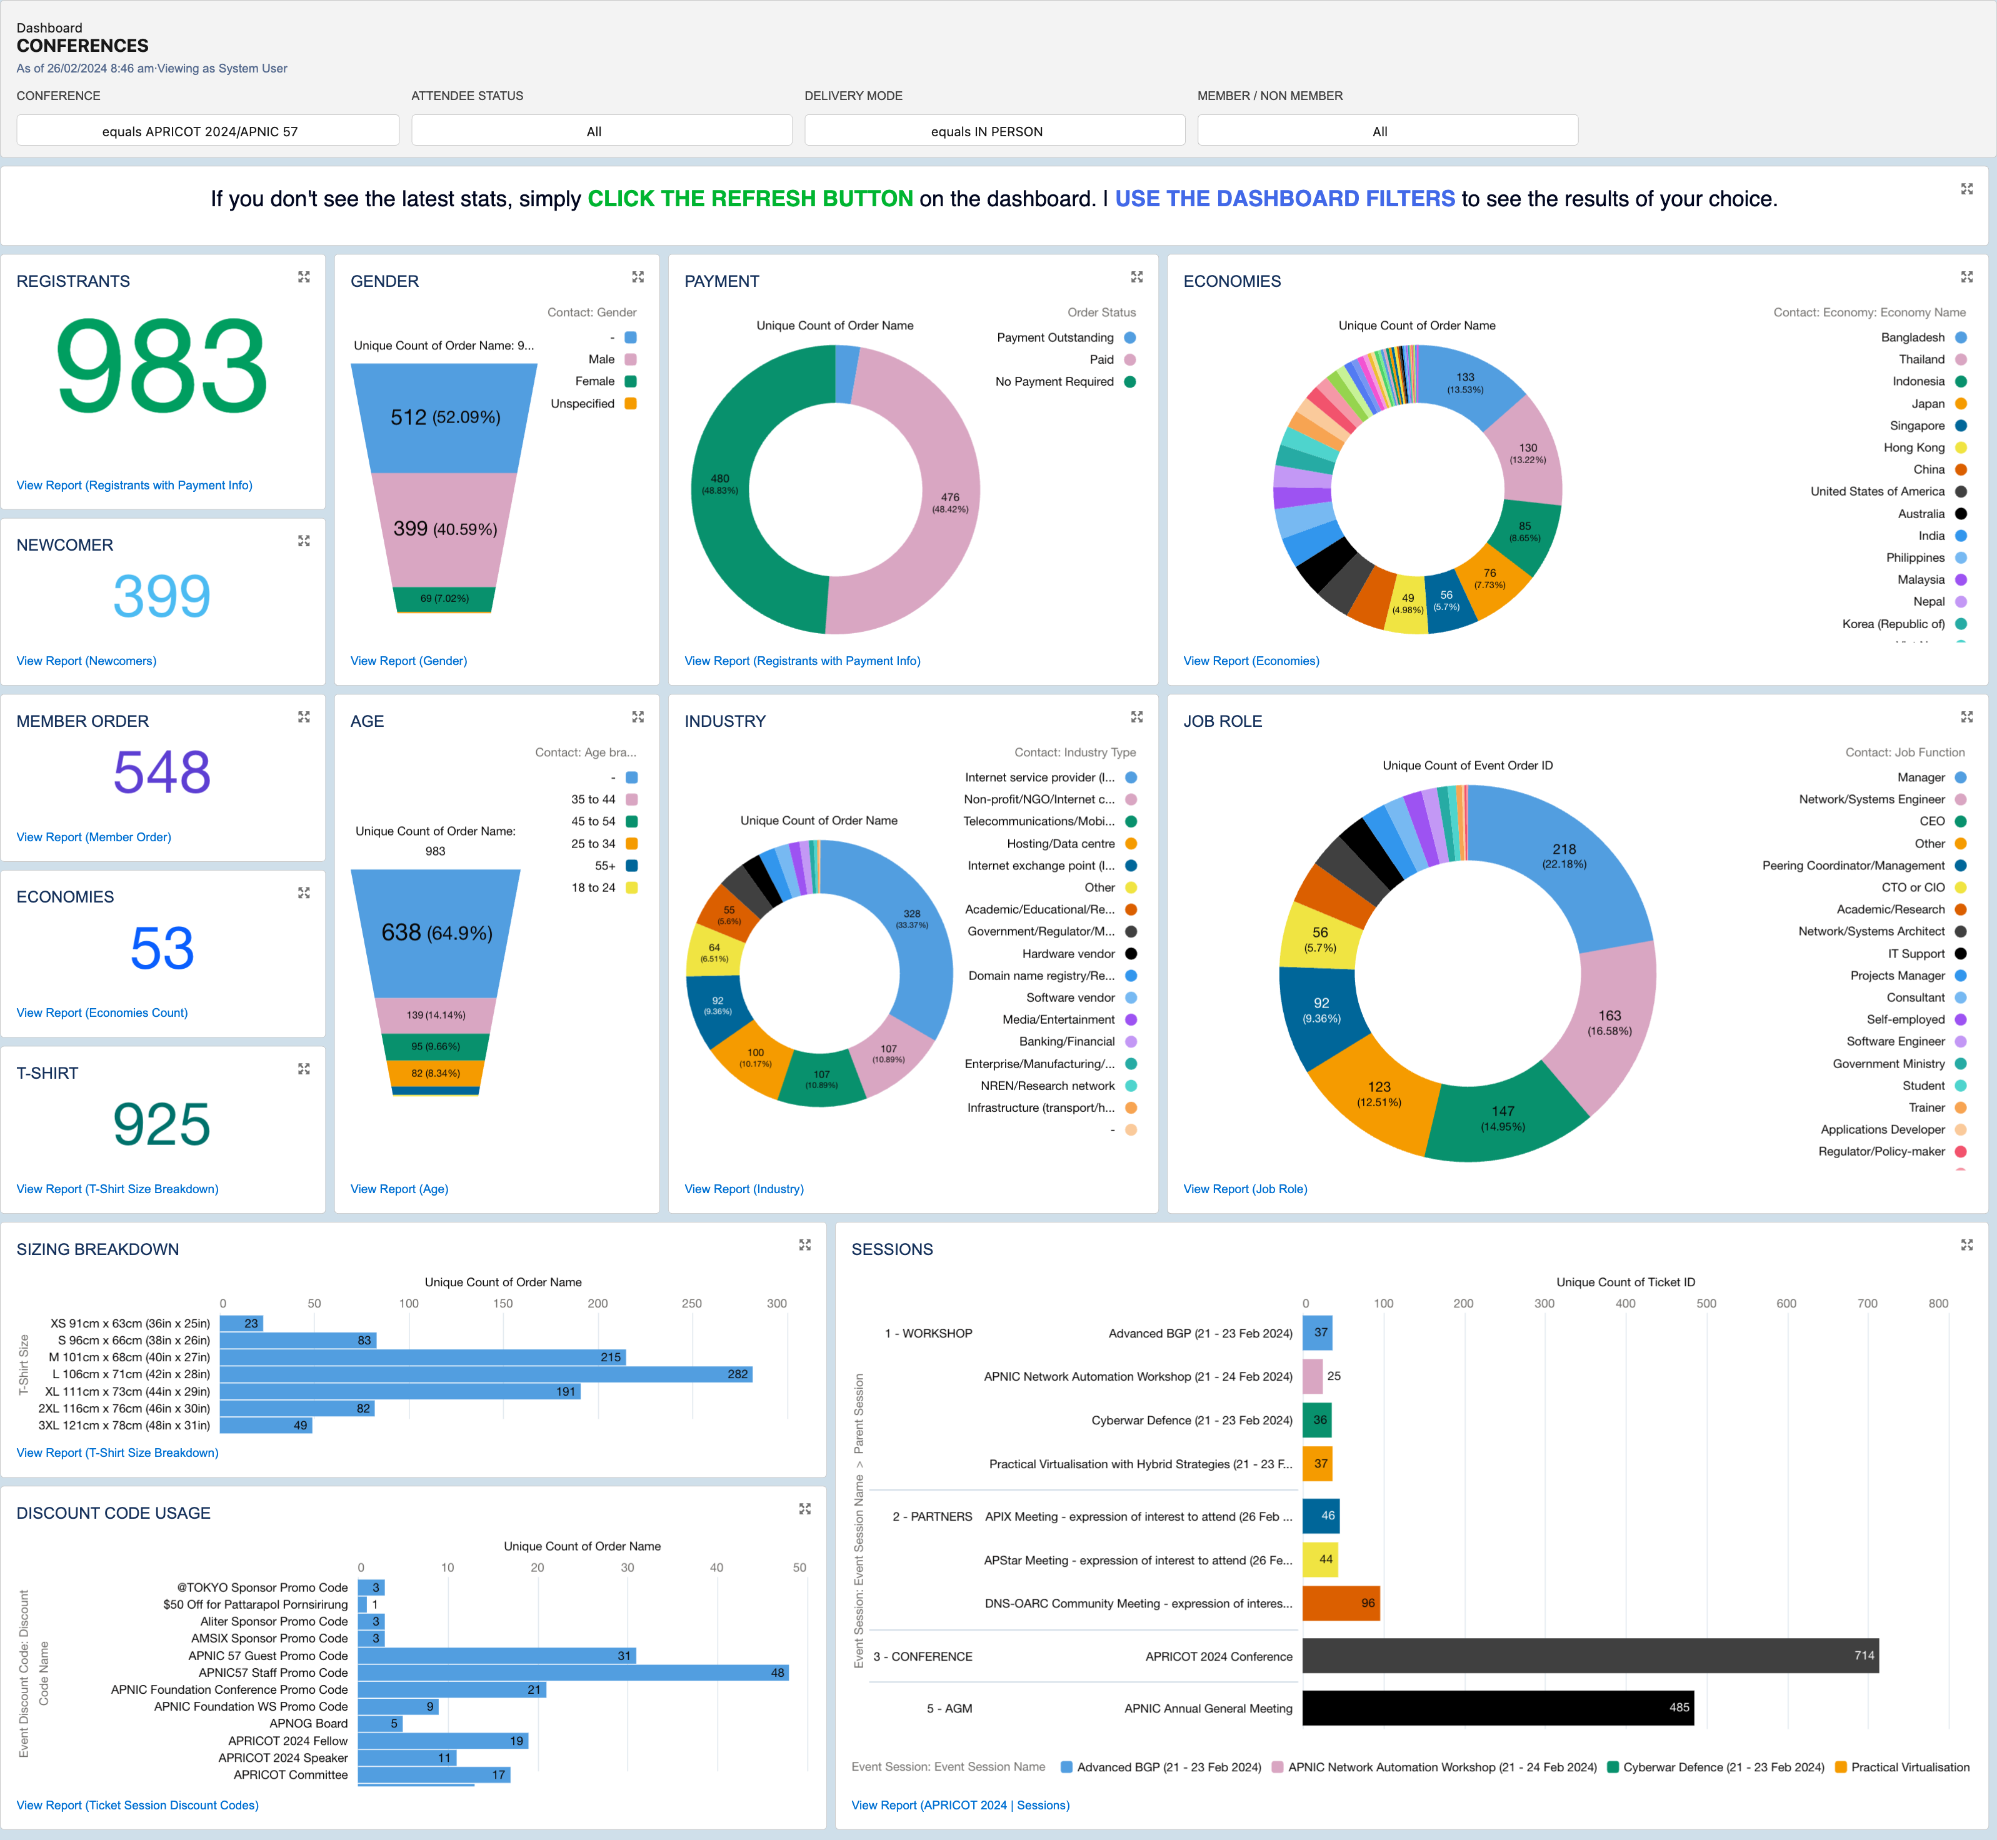Toggle Bangladesh series in Economies legend

click(x=1912, y=338)
